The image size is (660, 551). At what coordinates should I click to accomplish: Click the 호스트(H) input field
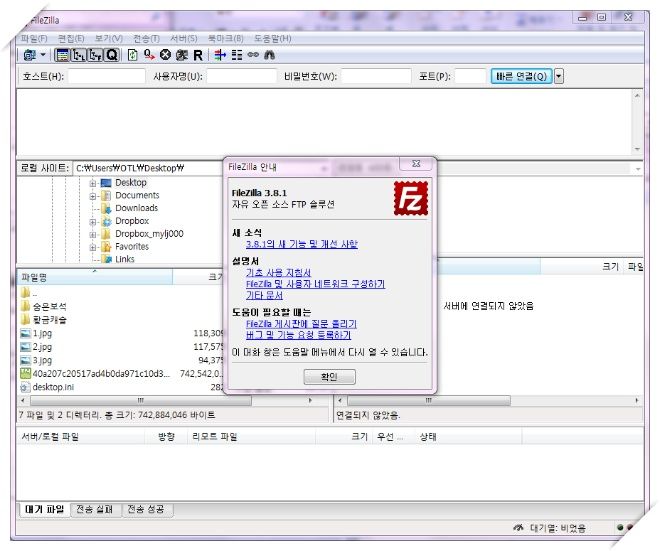tap(106, 76)
